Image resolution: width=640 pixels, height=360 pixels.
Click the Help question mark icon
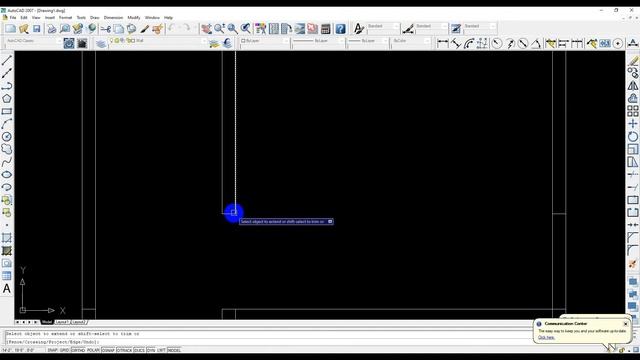tap(340, 29)
